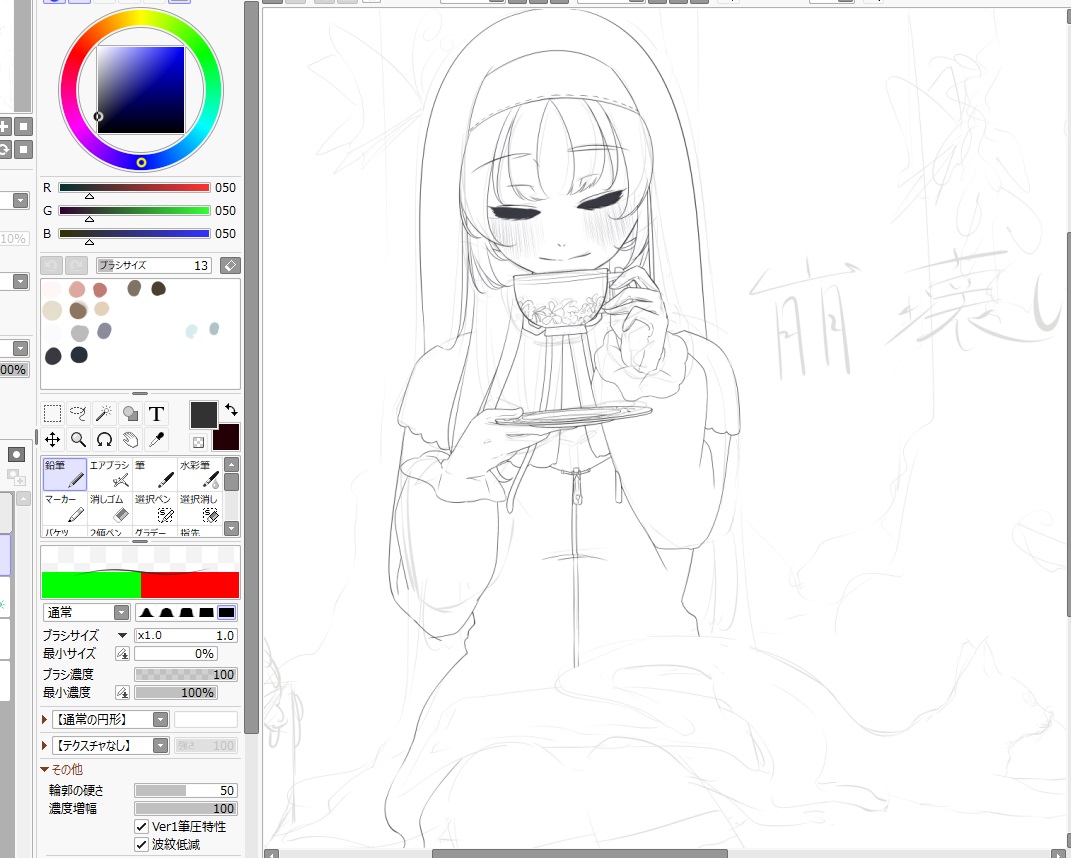Toggle the transparent color checkerboard button
Screen dimensions: 1071x858
point(198,442)
